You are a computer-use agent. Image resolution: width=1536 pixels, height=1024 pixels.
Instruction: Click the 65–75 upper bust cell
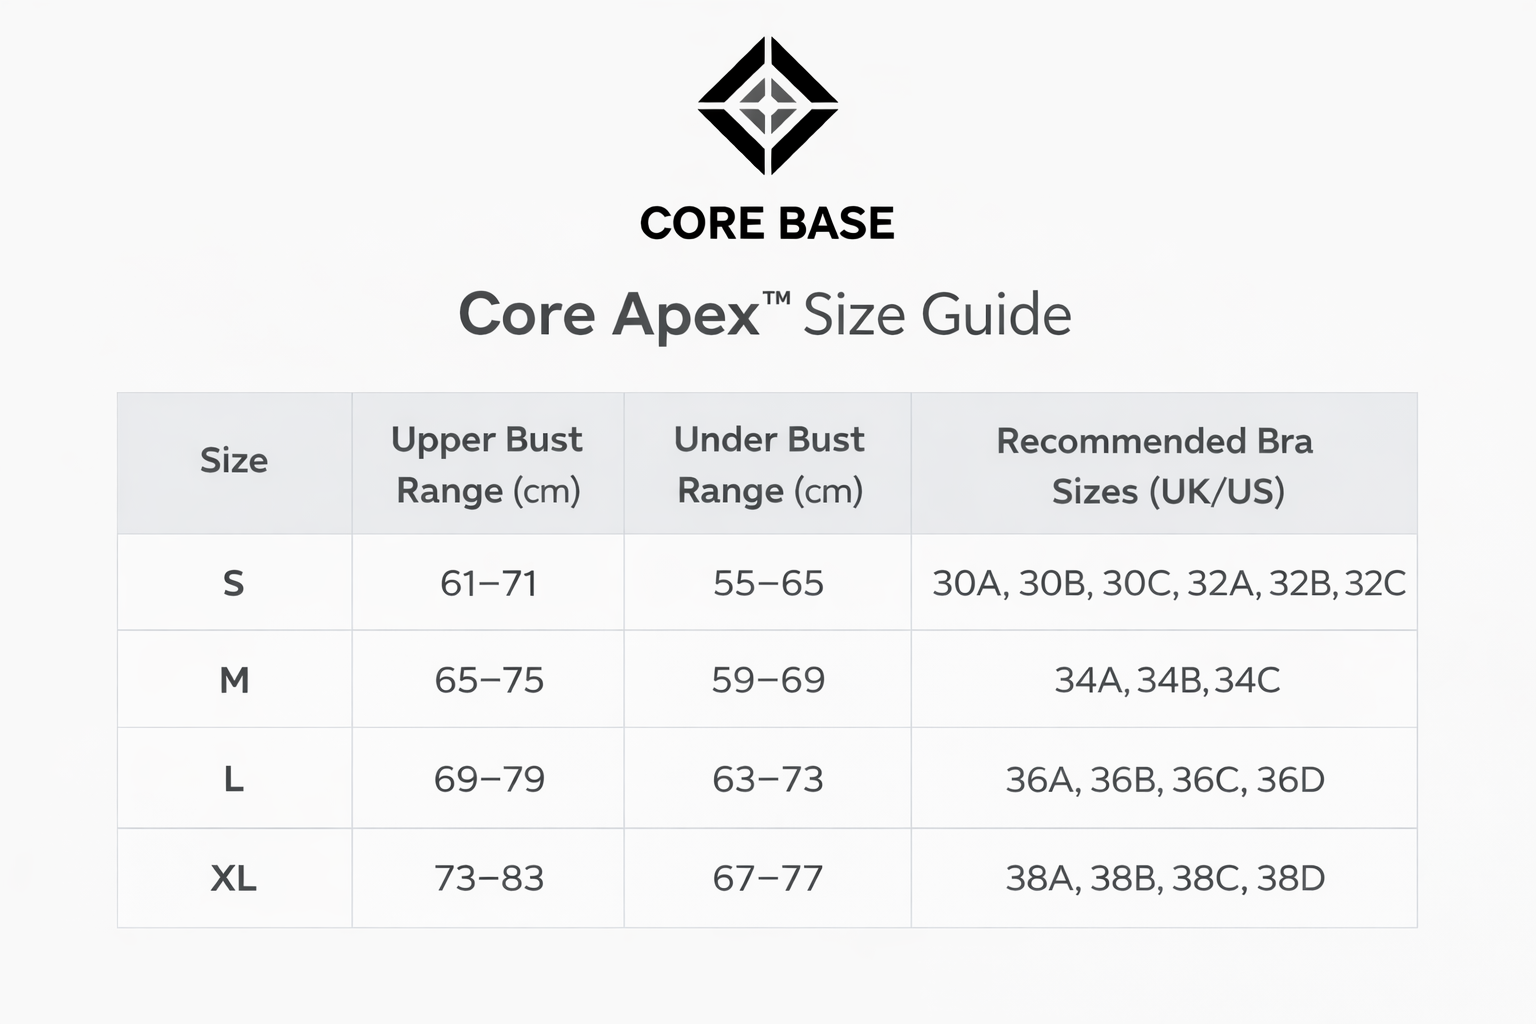[x=489, y=680]
